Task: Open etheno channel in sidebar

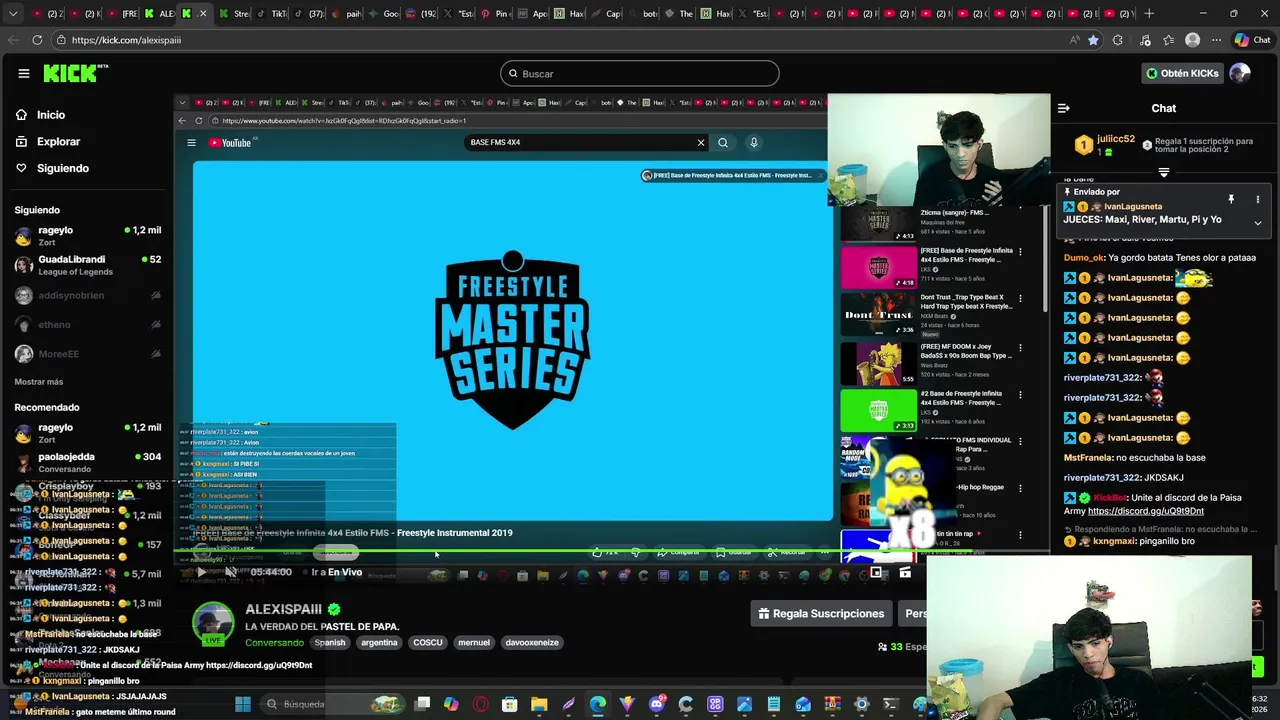Action: tap(88, 325)
